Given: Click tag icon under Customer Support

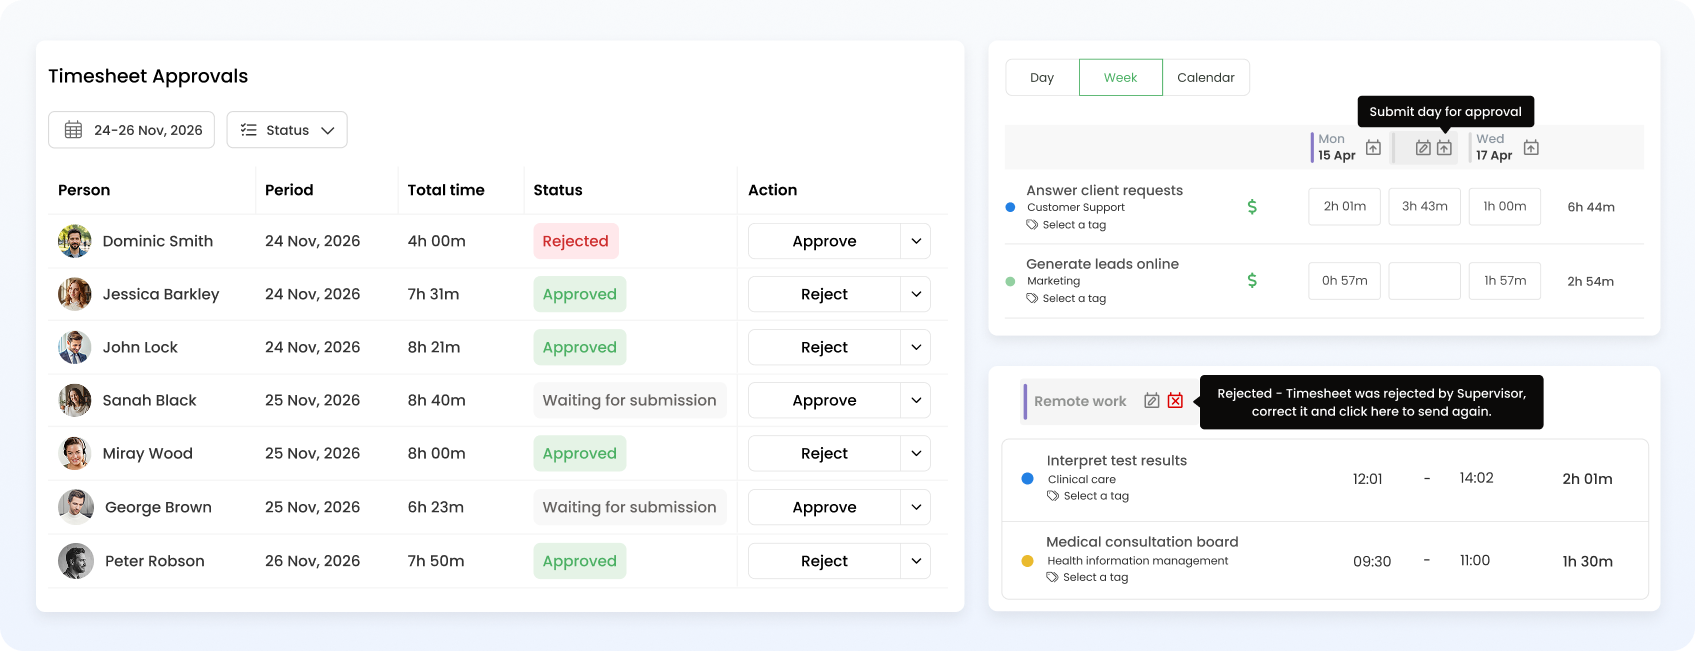Looking at the screenshot, I should click(x=1032, y=225).
